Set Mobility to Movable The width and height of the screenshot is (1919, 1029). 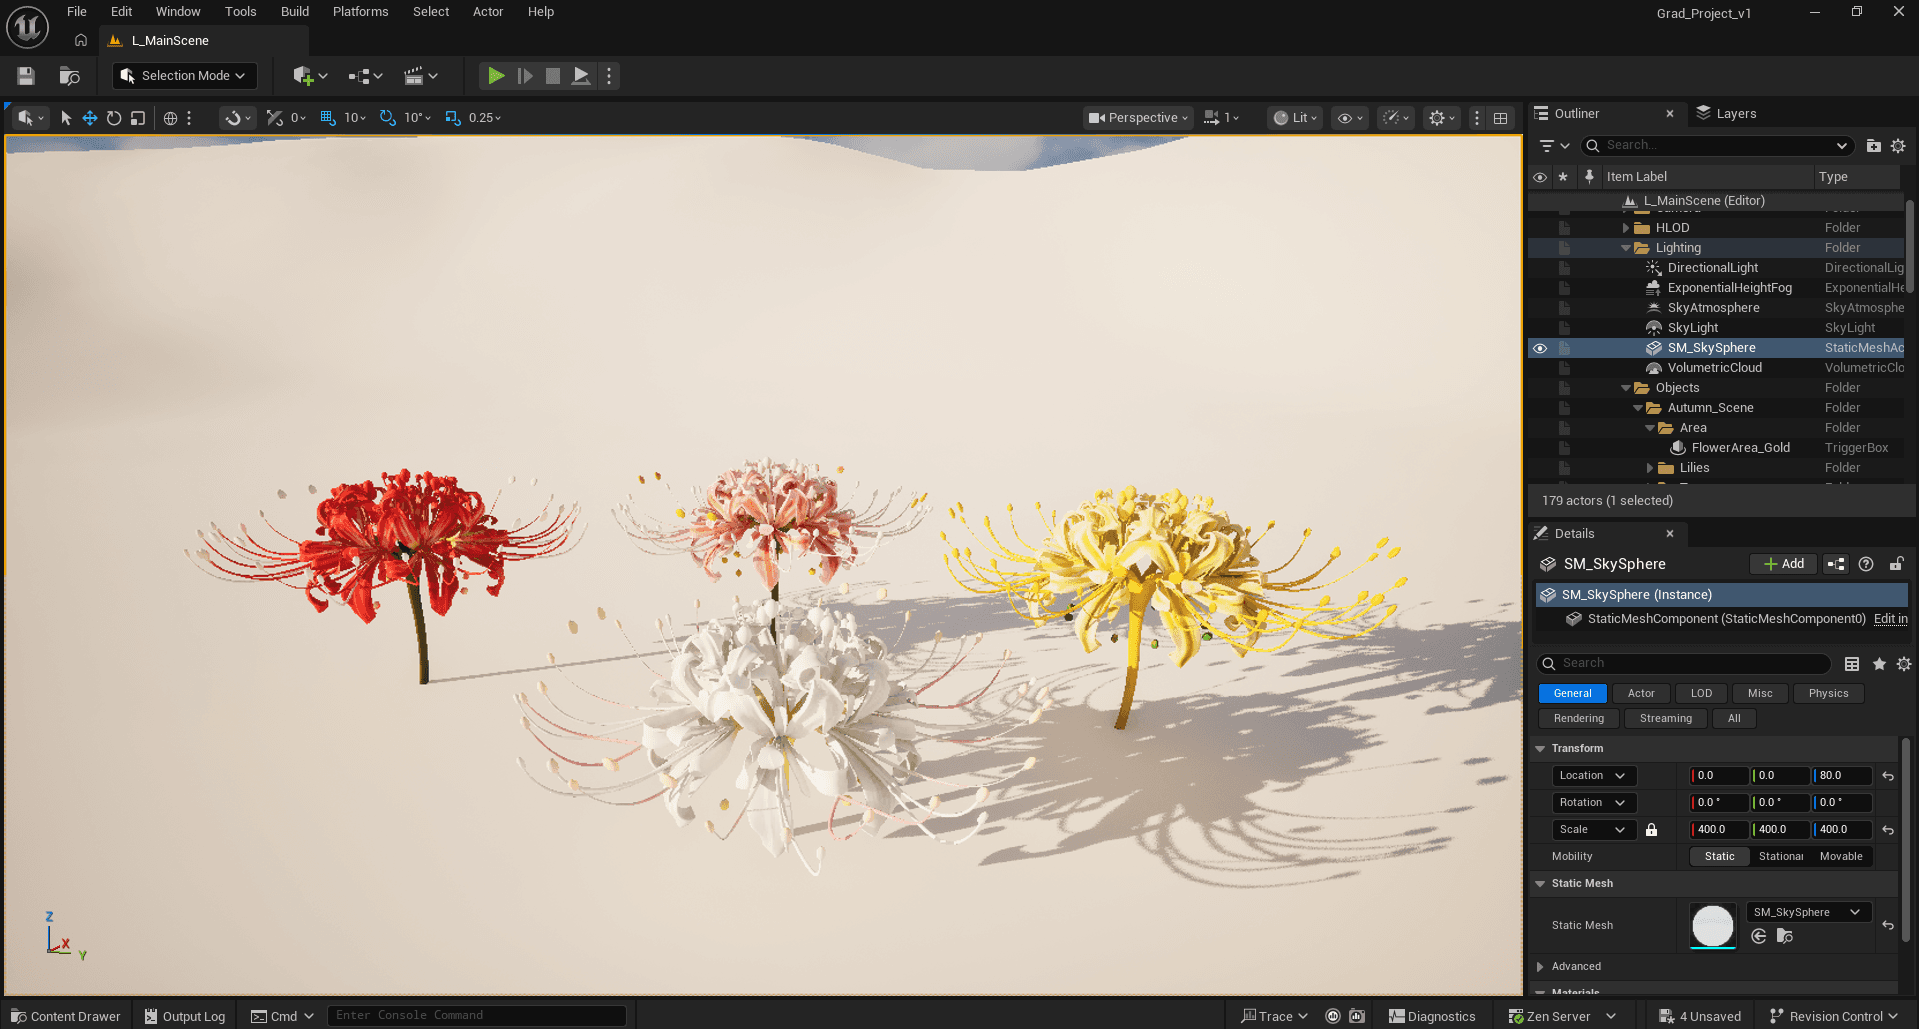(x=1841, y=856)
